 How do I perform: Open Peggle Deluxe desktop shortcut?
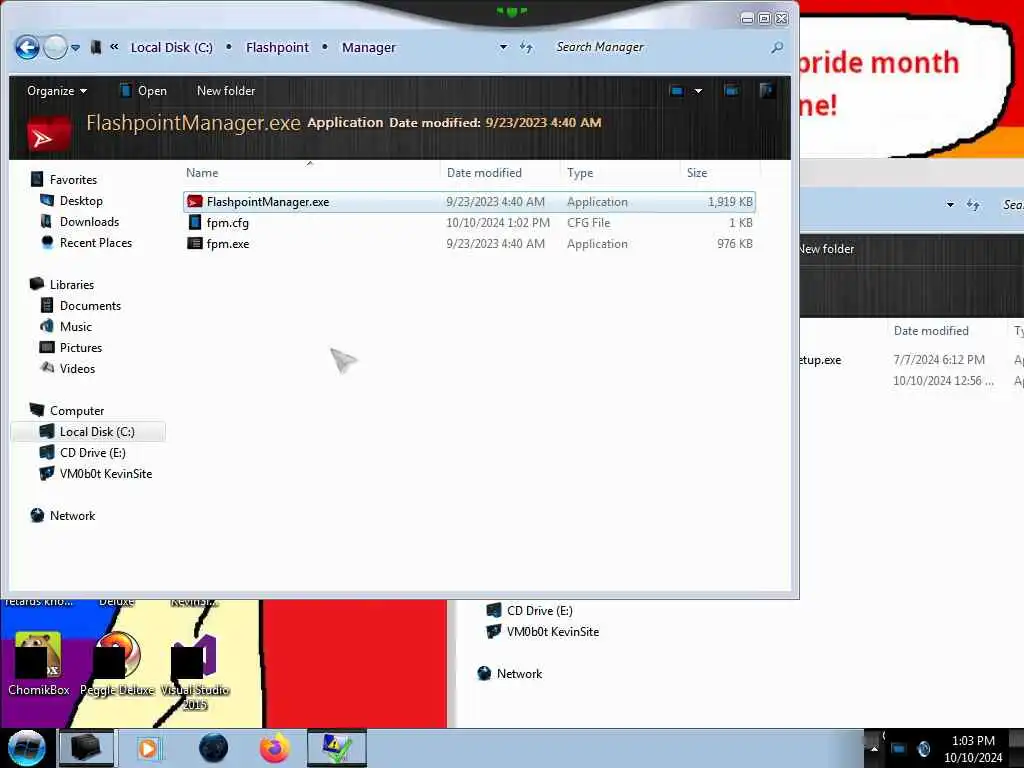coord(118,664)
